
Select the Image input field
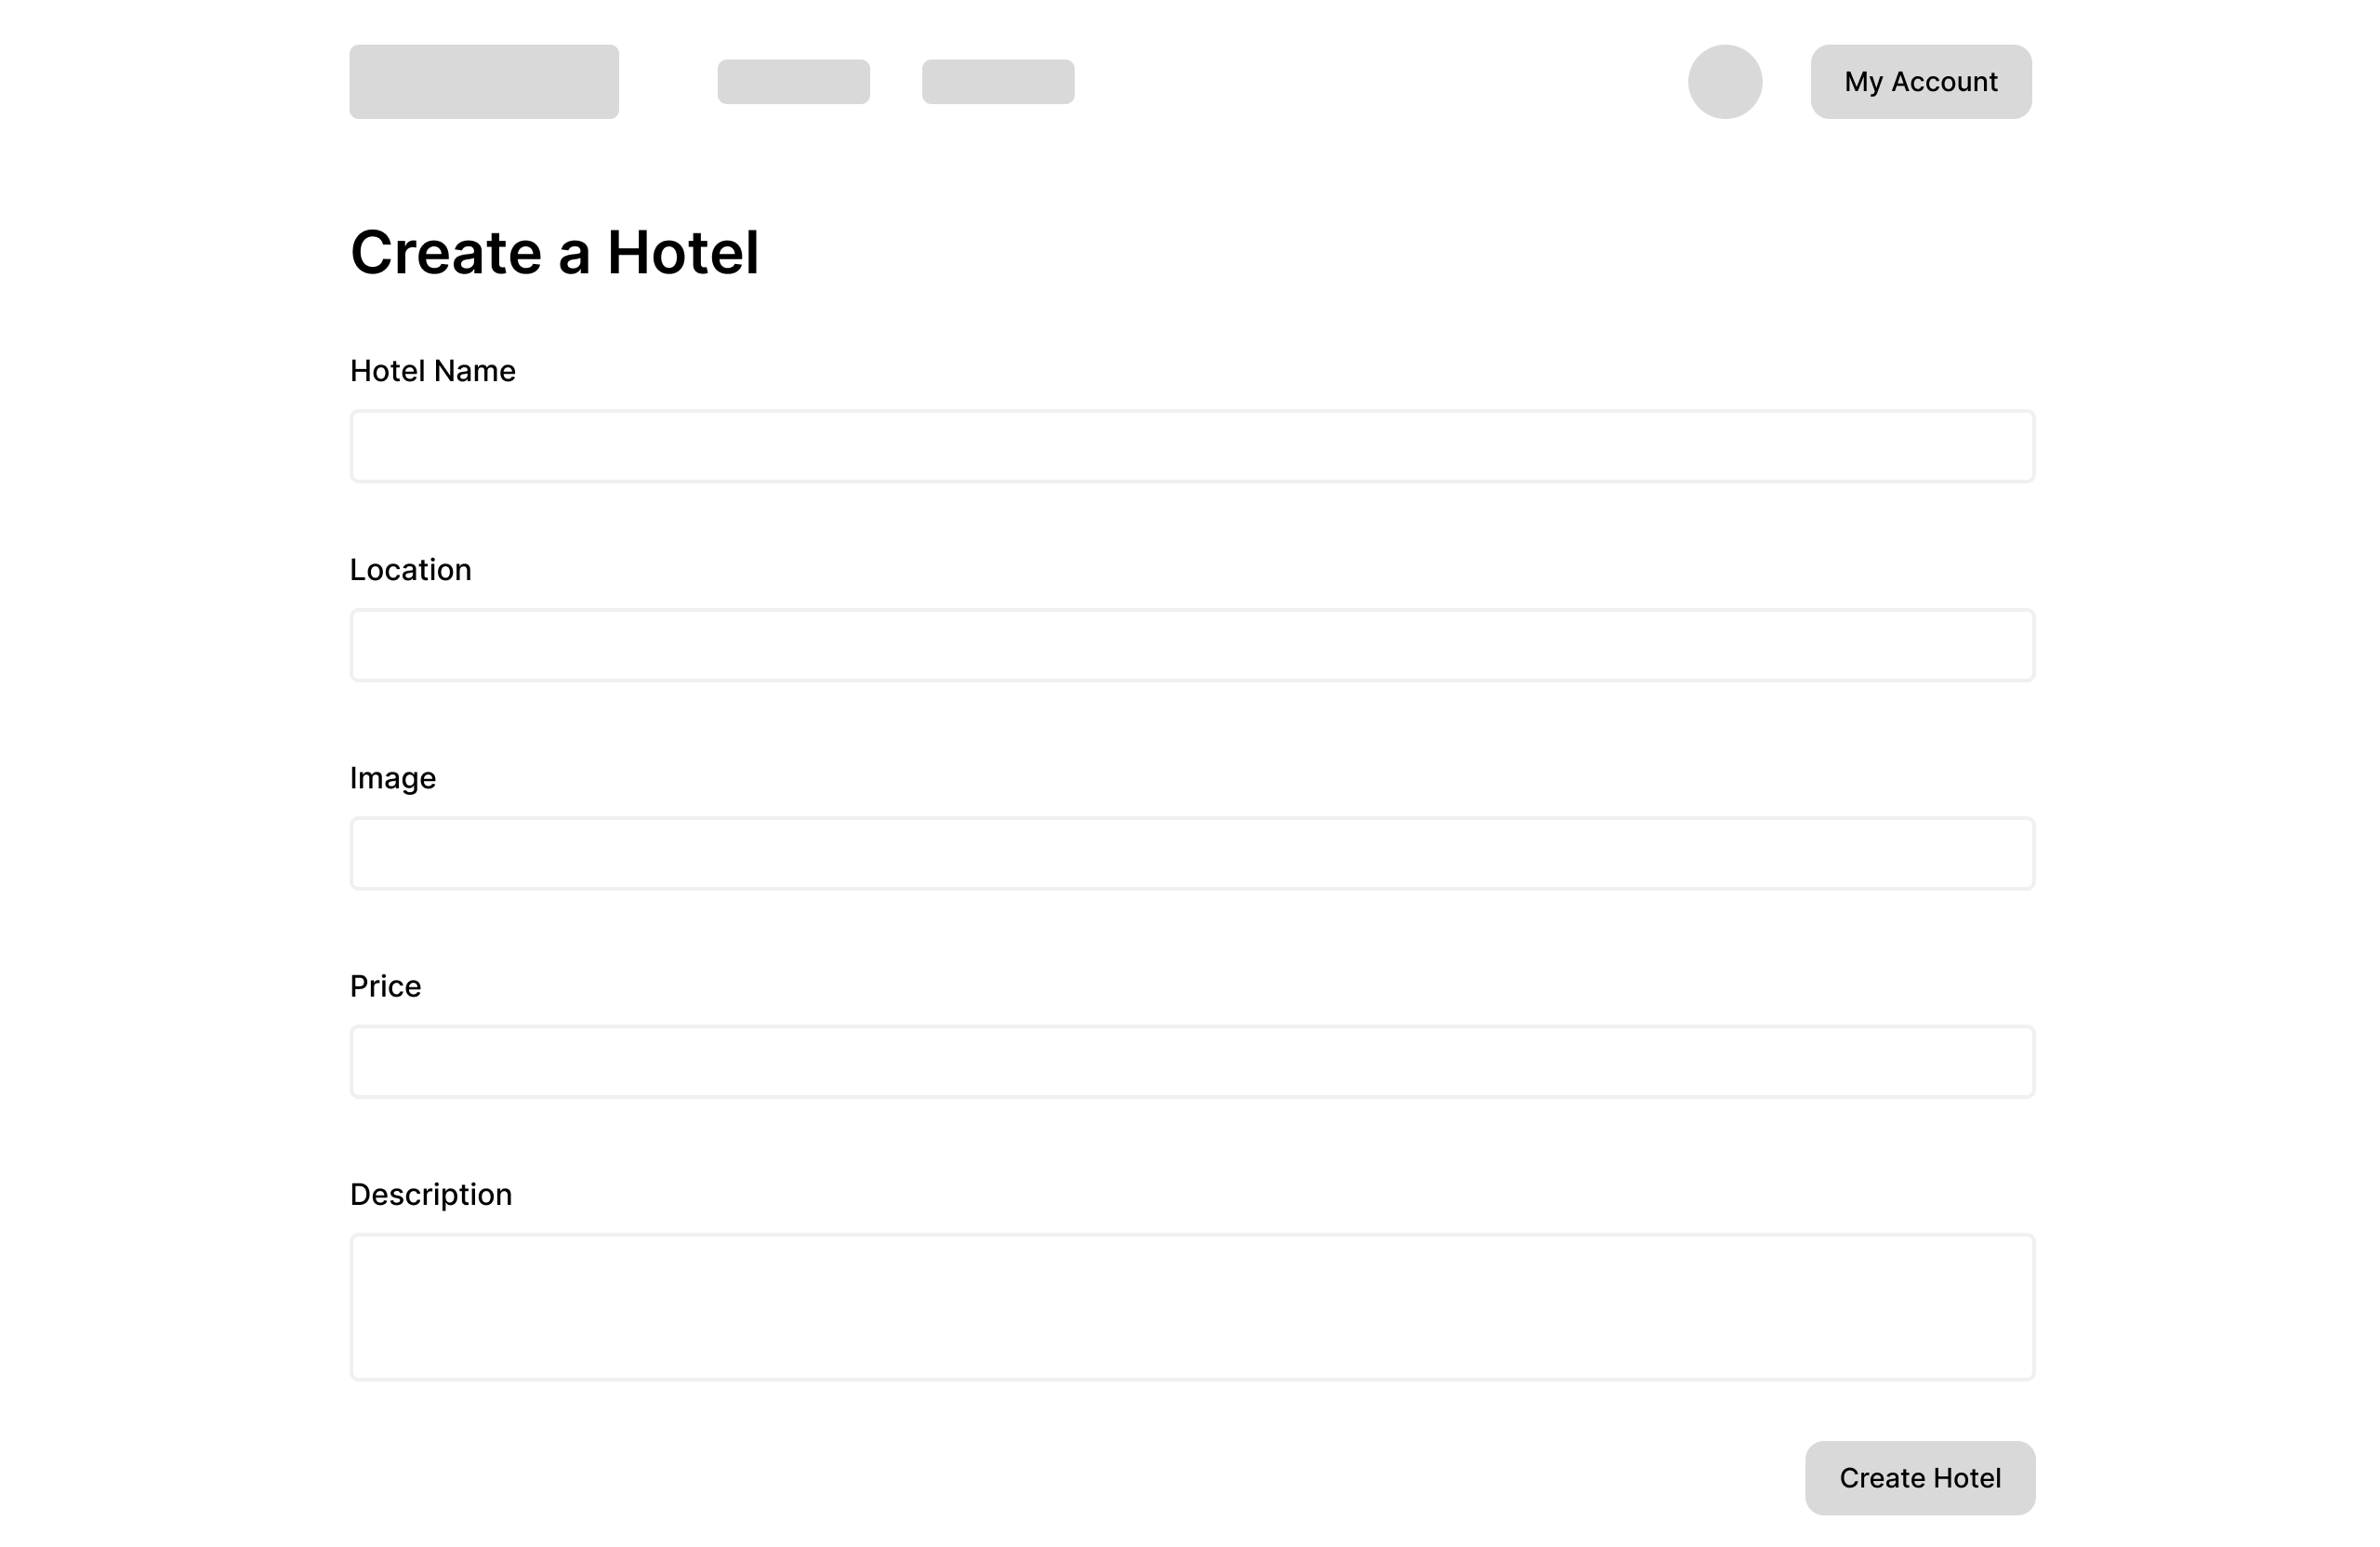(x=1192, y=853)
